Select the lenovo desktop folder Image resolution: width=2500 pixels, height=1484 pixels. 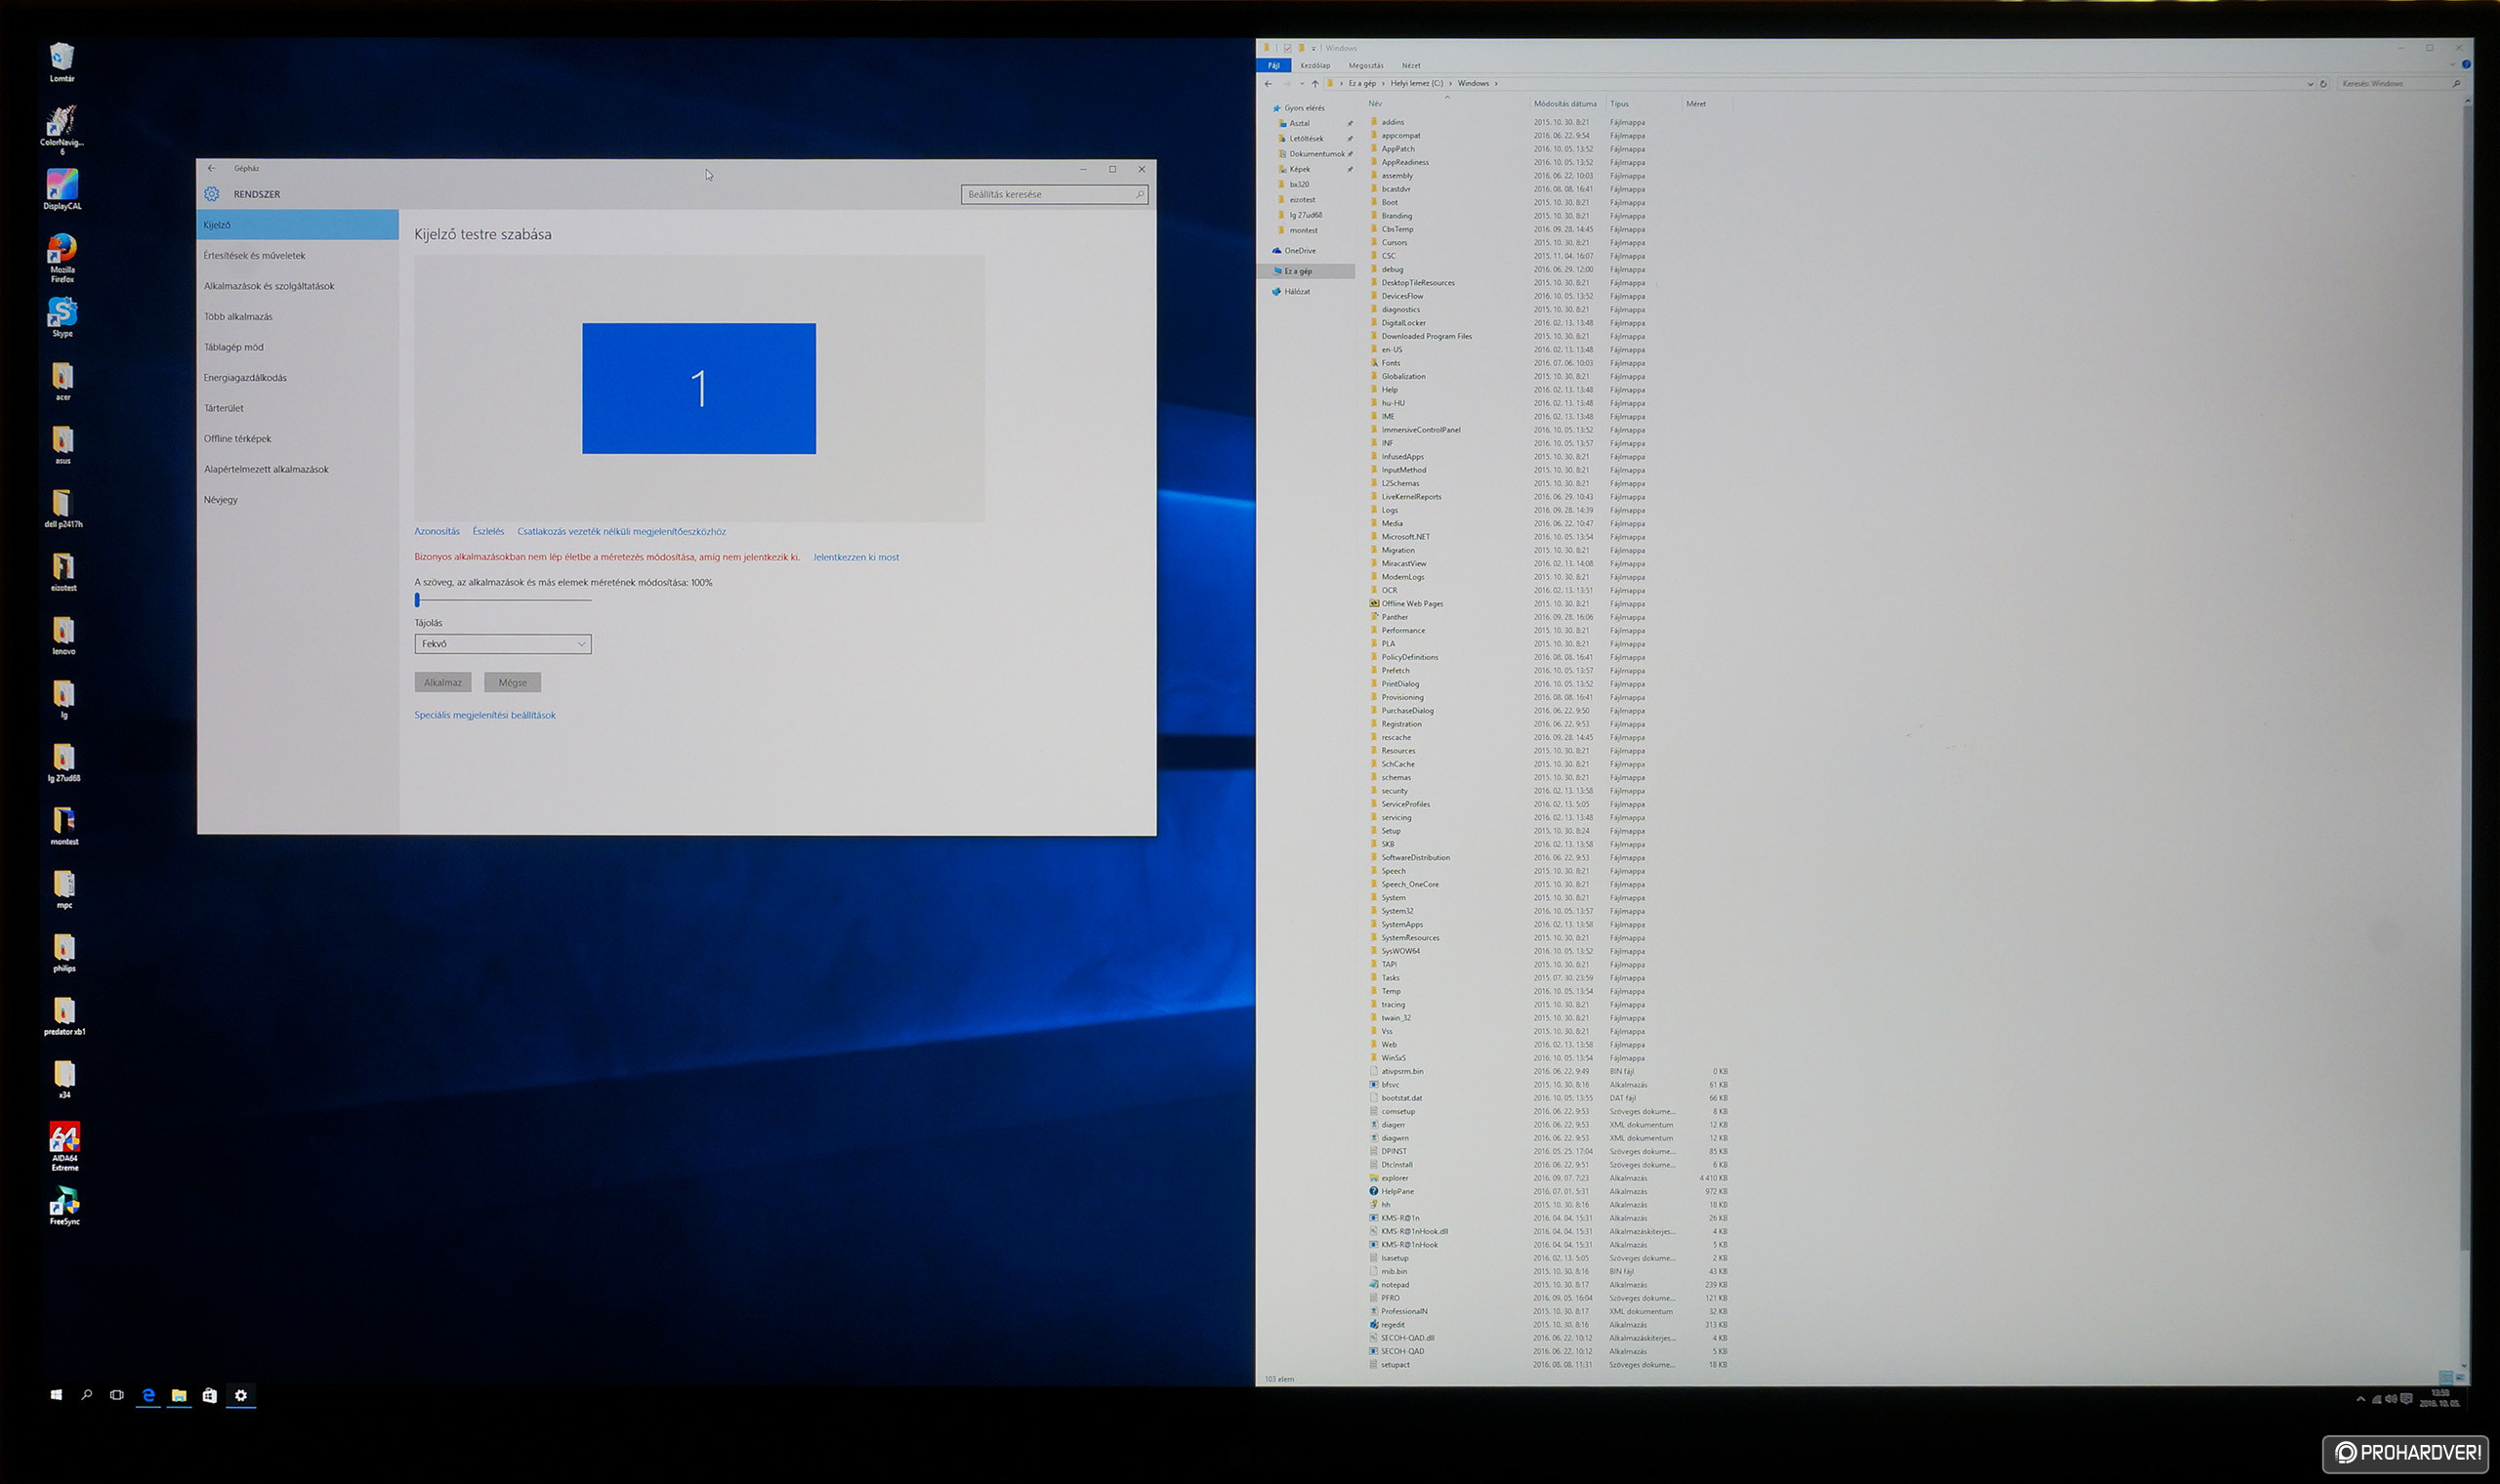click(x=63, y=635)
